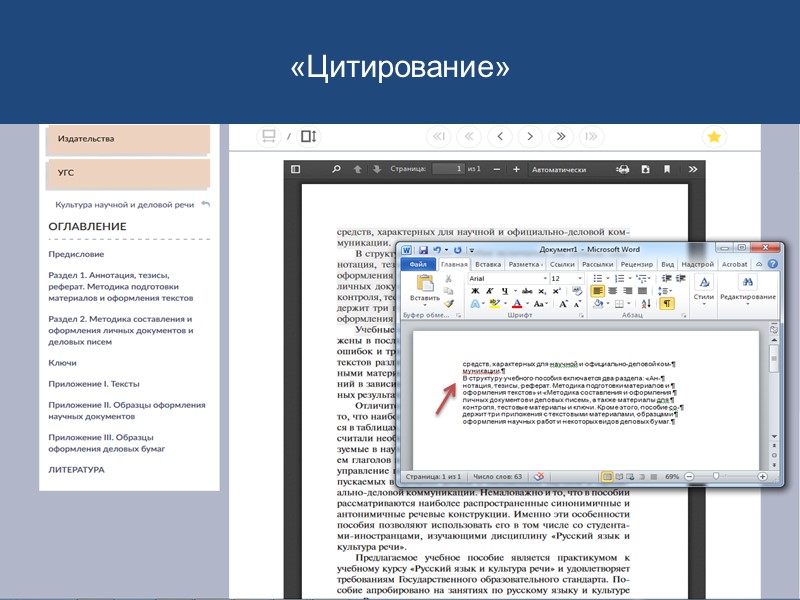Toggle italic (К) formatting
Screen dimensions: 800x600
(490, 291)
